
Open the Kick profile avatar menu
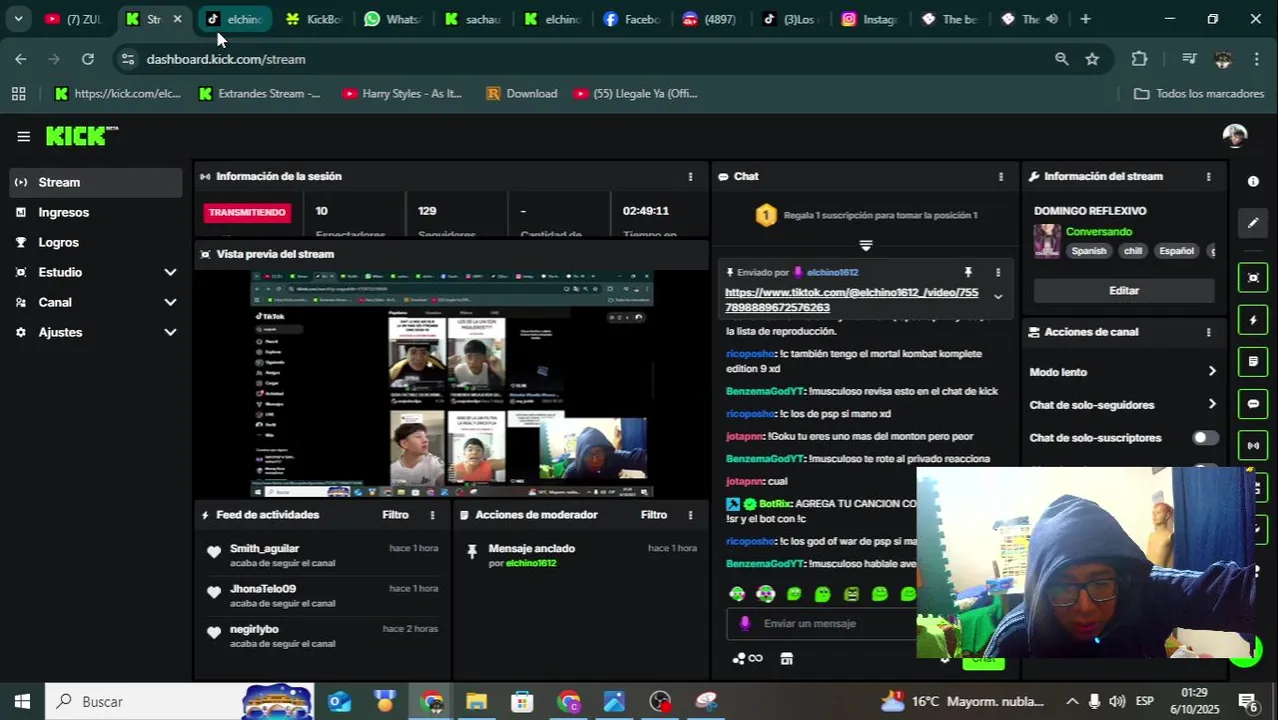[1235, 136]
